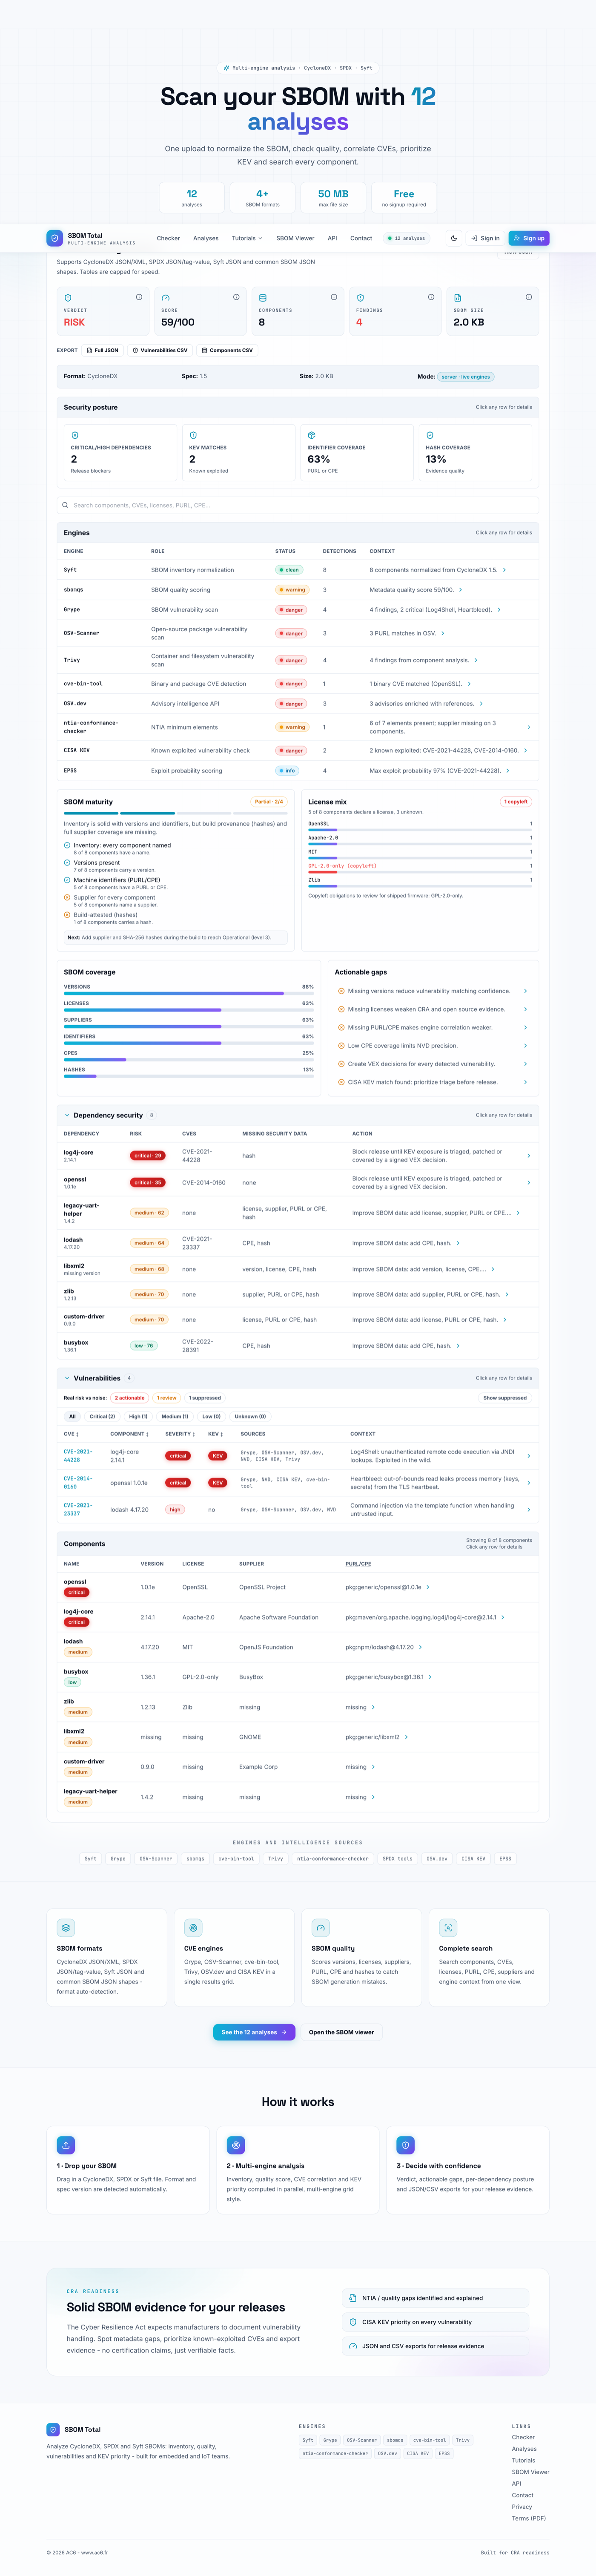The height and width of the screenshot is (2576, 596).
Task: Click shield icon in Hash Coverage card
Action: pyautogui.click(x=430, y=435)
